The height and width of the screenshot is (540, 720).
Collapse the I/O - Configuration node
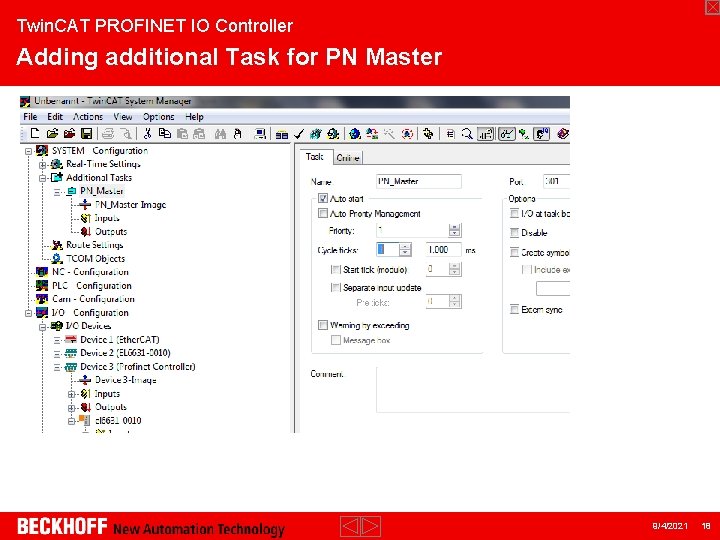point(28,313)
